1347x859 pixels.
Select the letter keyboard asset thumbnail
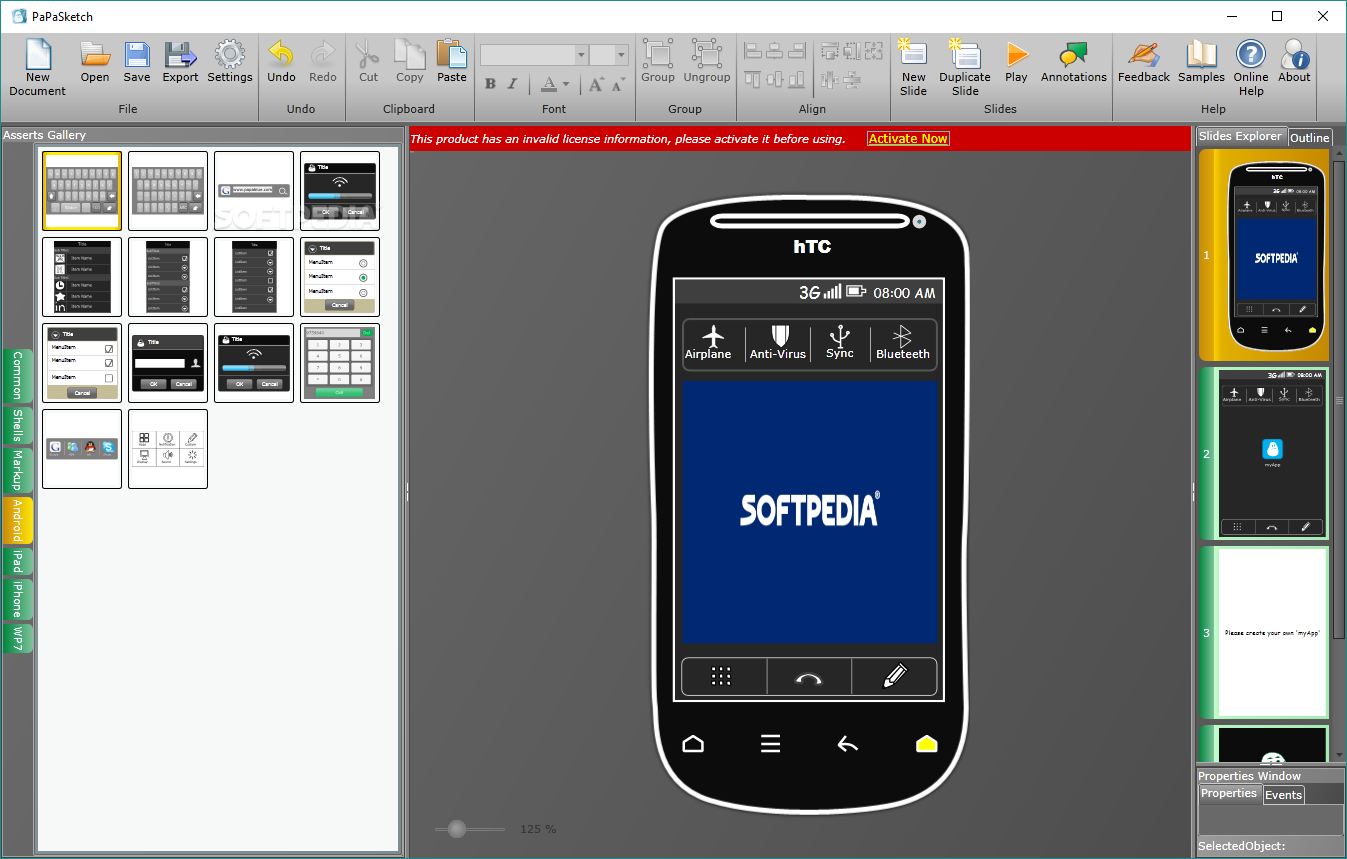(82, 191)
